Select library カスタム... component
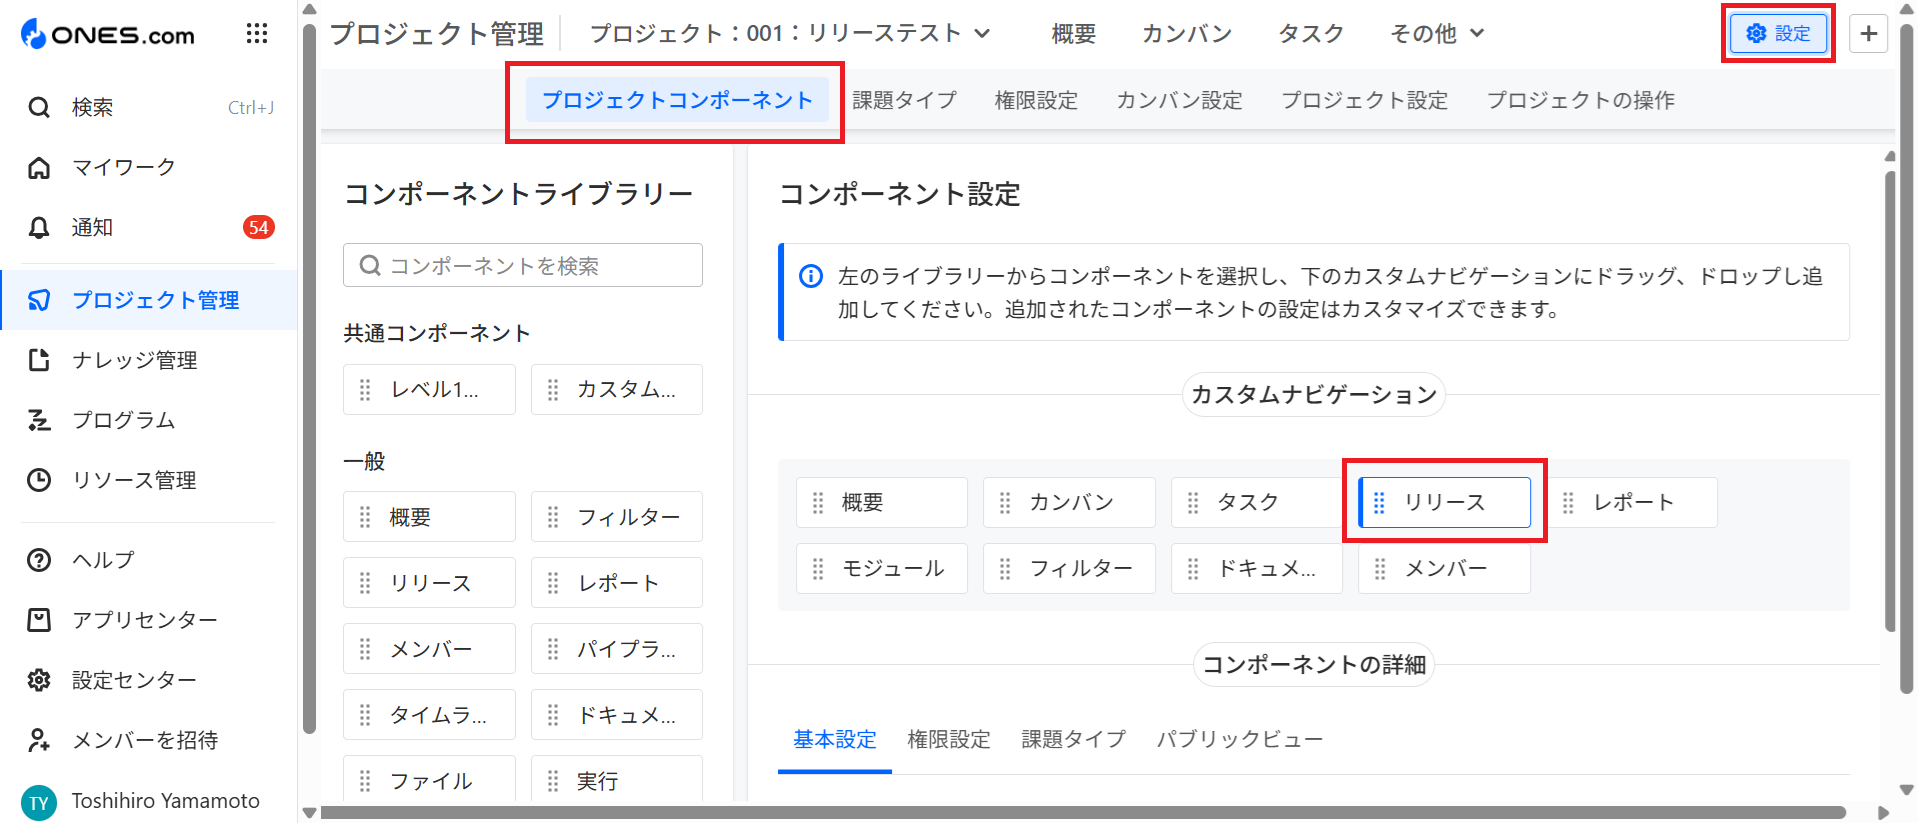The width and height of the screenshot is (1918, 823). (x=617, y=389)
